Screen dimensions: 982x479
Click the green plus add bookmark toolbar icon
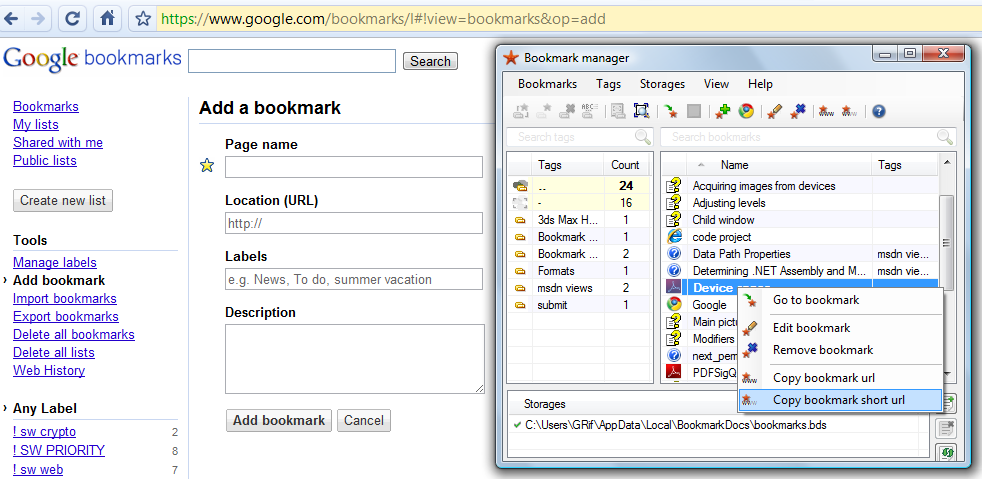[723, 111]
